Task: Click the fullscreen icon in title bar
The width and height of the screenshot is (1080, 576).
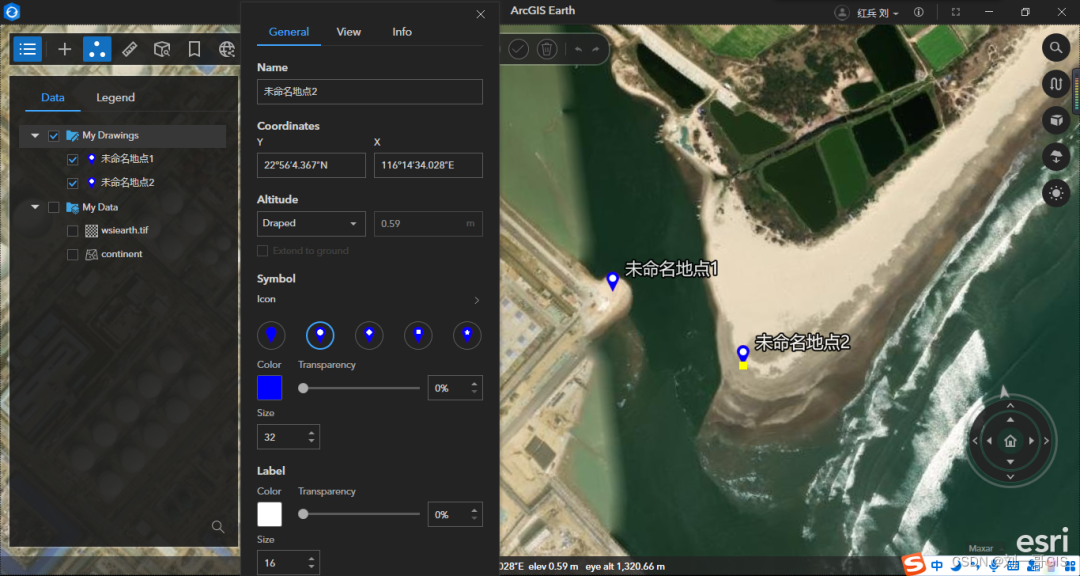Action: point(955,12)
